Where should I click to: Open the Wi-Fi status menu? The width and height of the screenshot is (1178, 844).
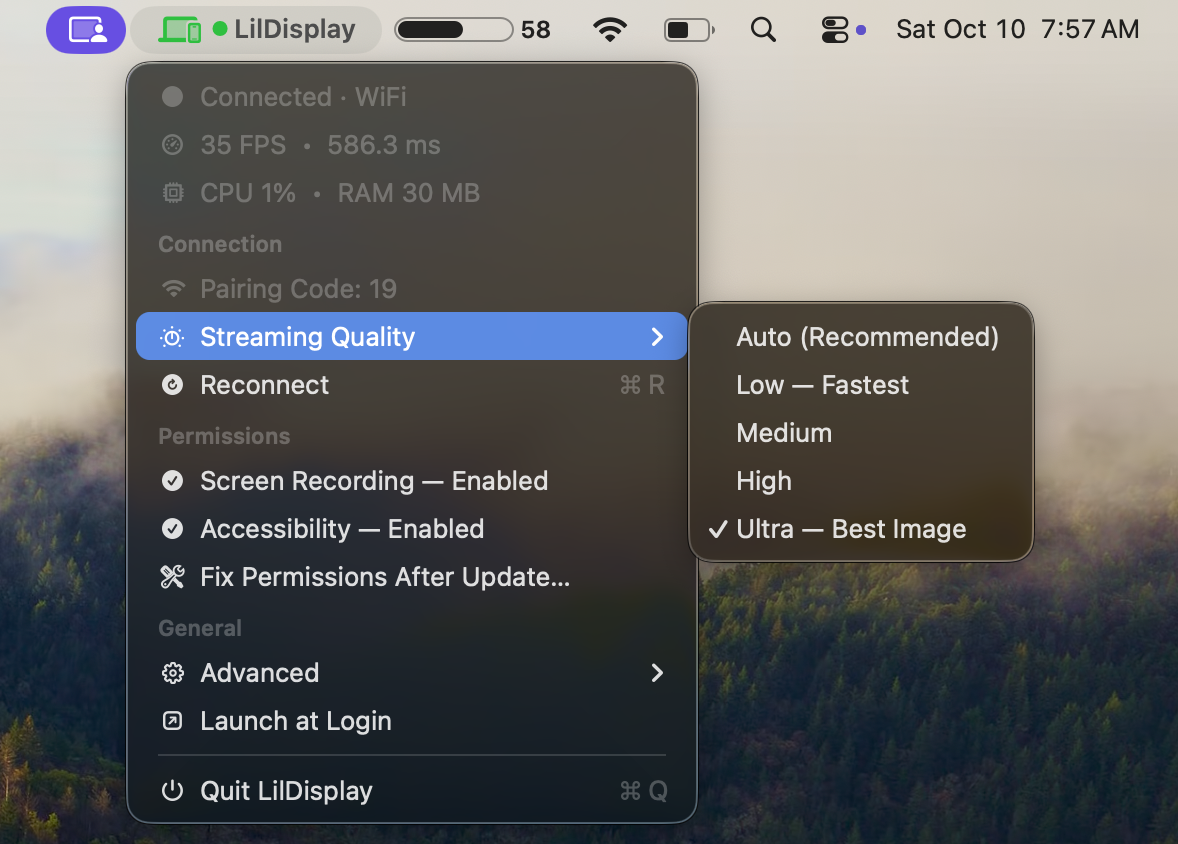click(609, 30)
